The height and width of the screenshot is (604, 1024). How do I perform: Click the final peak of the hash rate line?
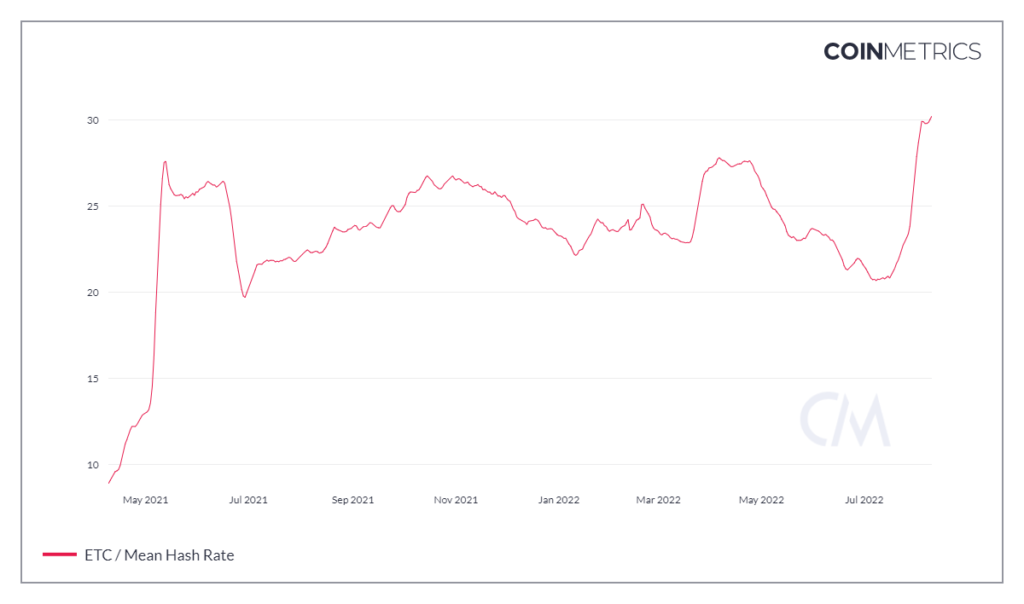pyautogui.click(x=931, y=117)
